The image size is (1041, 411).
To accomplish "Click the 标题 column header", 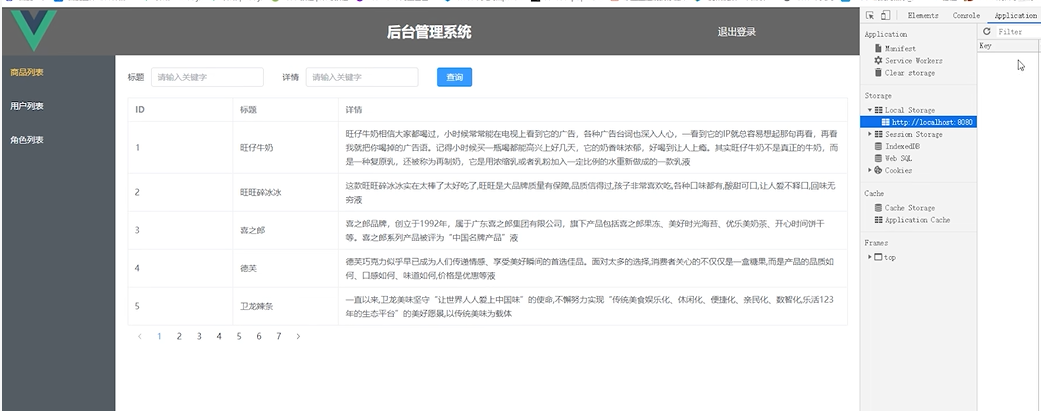I will (x=285, y=110).
